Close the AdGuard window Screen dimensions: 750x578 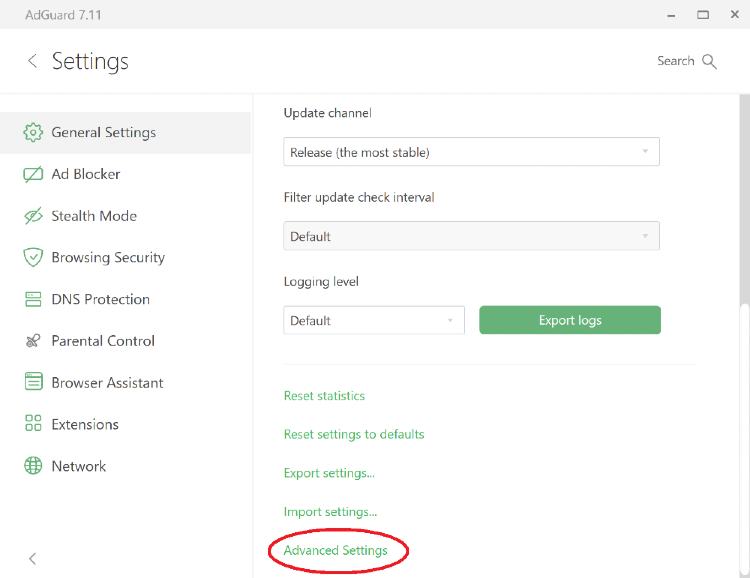coord(735,14)
